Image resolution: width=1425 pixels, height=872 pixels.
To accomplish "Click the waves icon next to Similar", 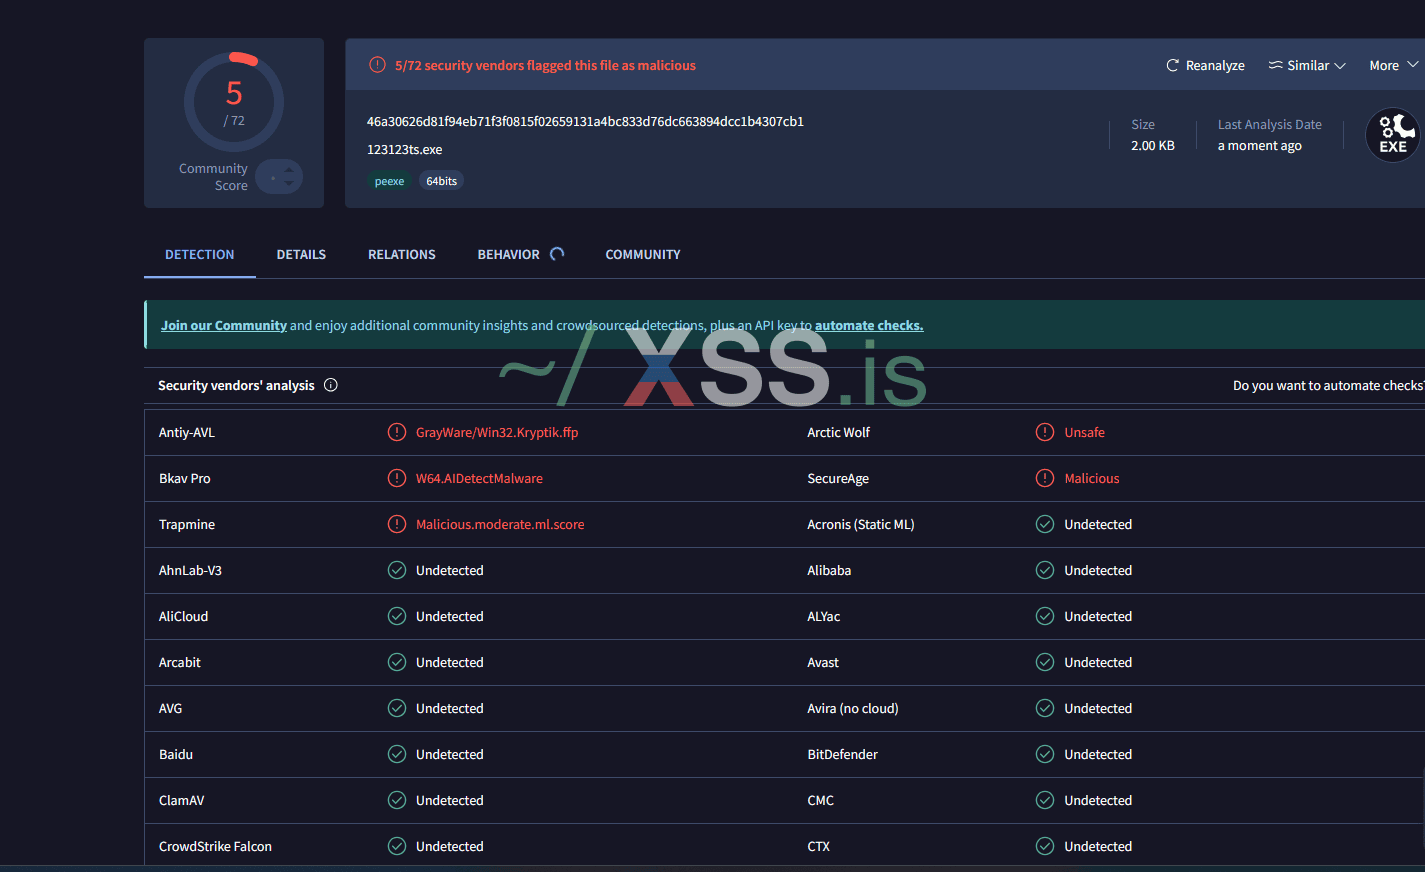I will coord(1274,65).
